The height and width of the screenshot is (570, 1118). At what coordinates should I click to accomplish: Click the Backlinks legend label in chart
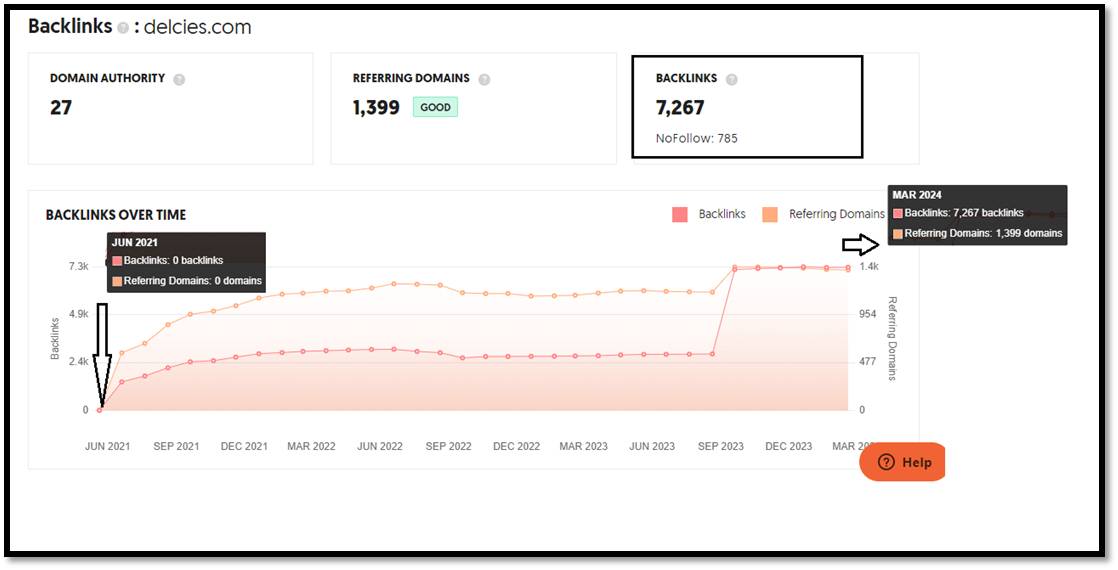pos(722,214)
